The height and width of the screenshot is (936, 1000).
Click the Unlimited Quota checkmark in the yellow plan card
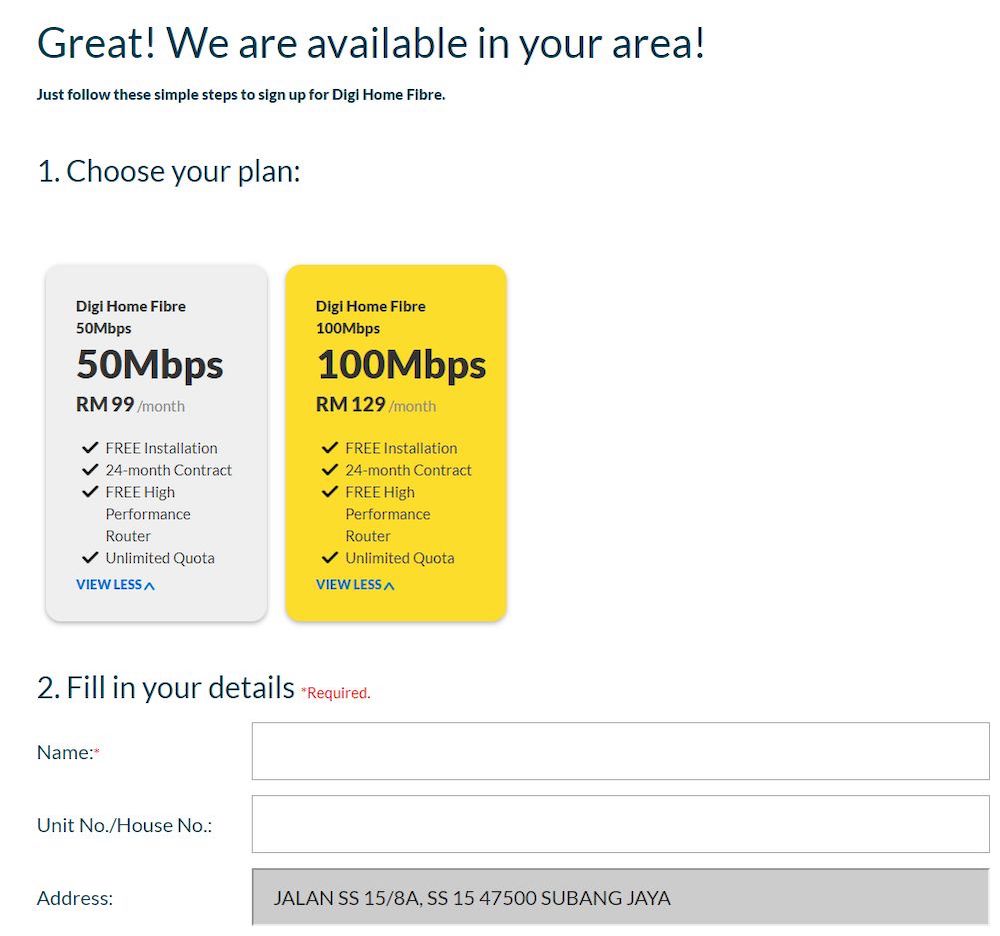click(x=330, y=558)
